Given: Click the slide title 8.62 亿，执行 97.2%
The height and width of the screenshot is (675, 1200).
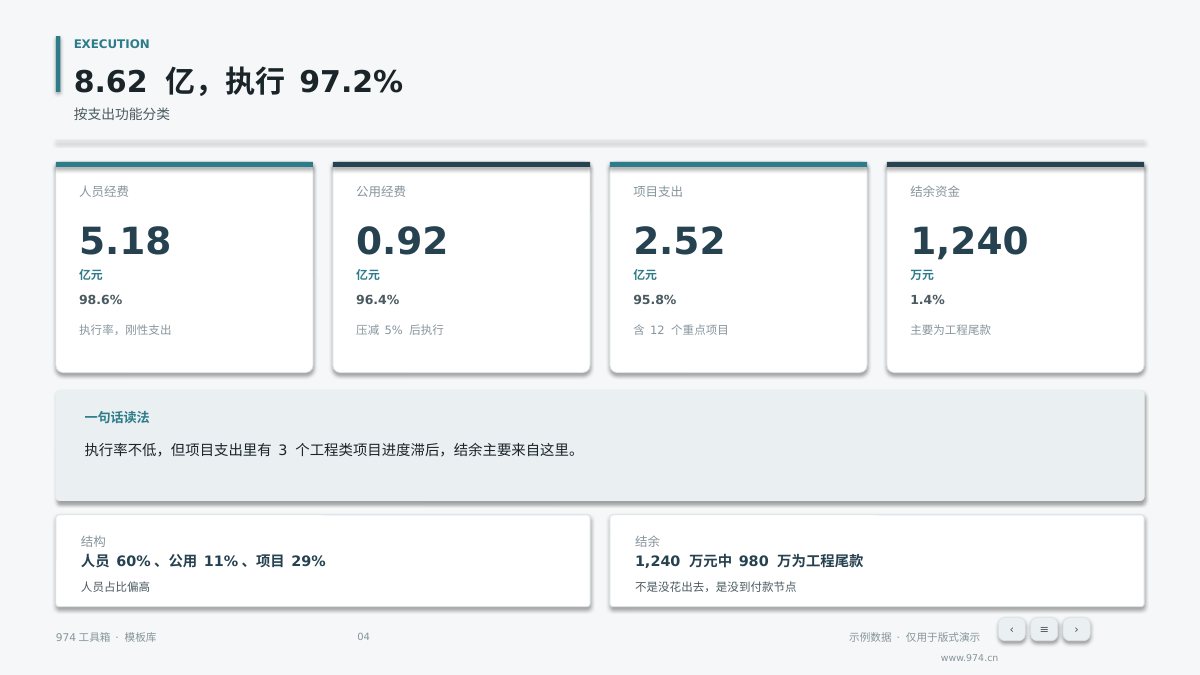Looking at the screenshot, I should (238, 82).
